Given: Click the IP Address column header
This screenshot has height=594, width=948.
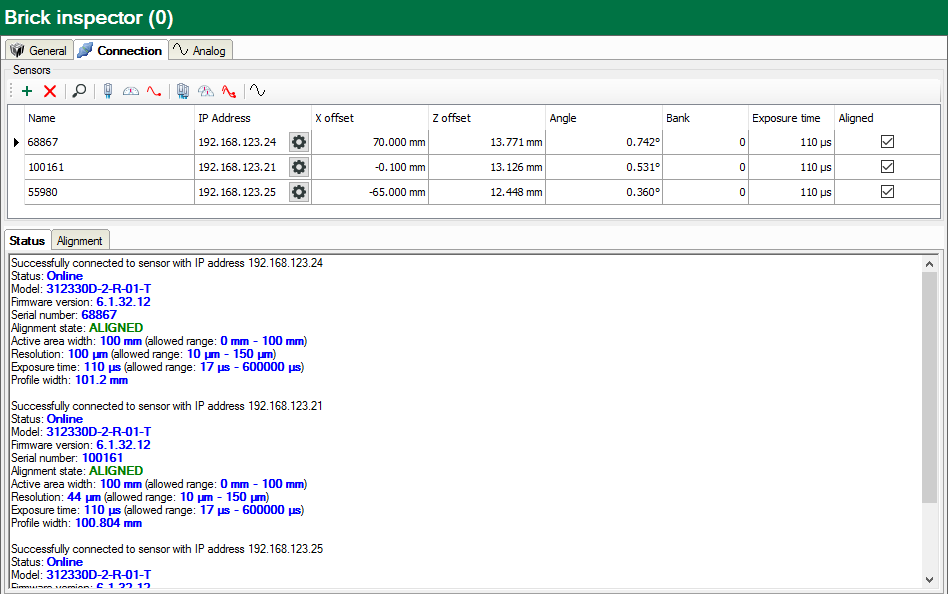Looking at the screenshot, I should (224, 118).
